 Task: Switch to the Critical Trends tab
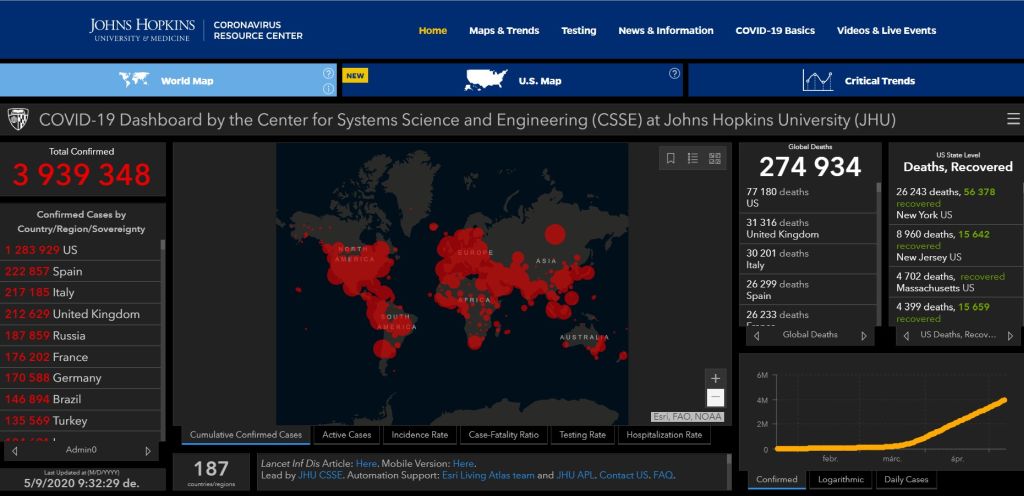[856, 80]
